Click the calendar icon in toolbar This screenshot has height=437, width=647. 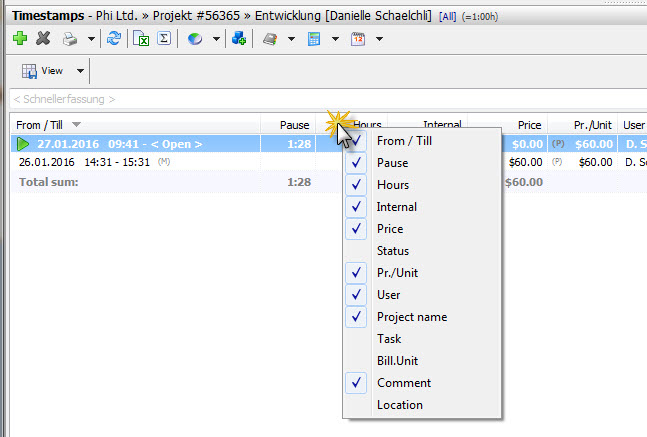pos(358,39)
